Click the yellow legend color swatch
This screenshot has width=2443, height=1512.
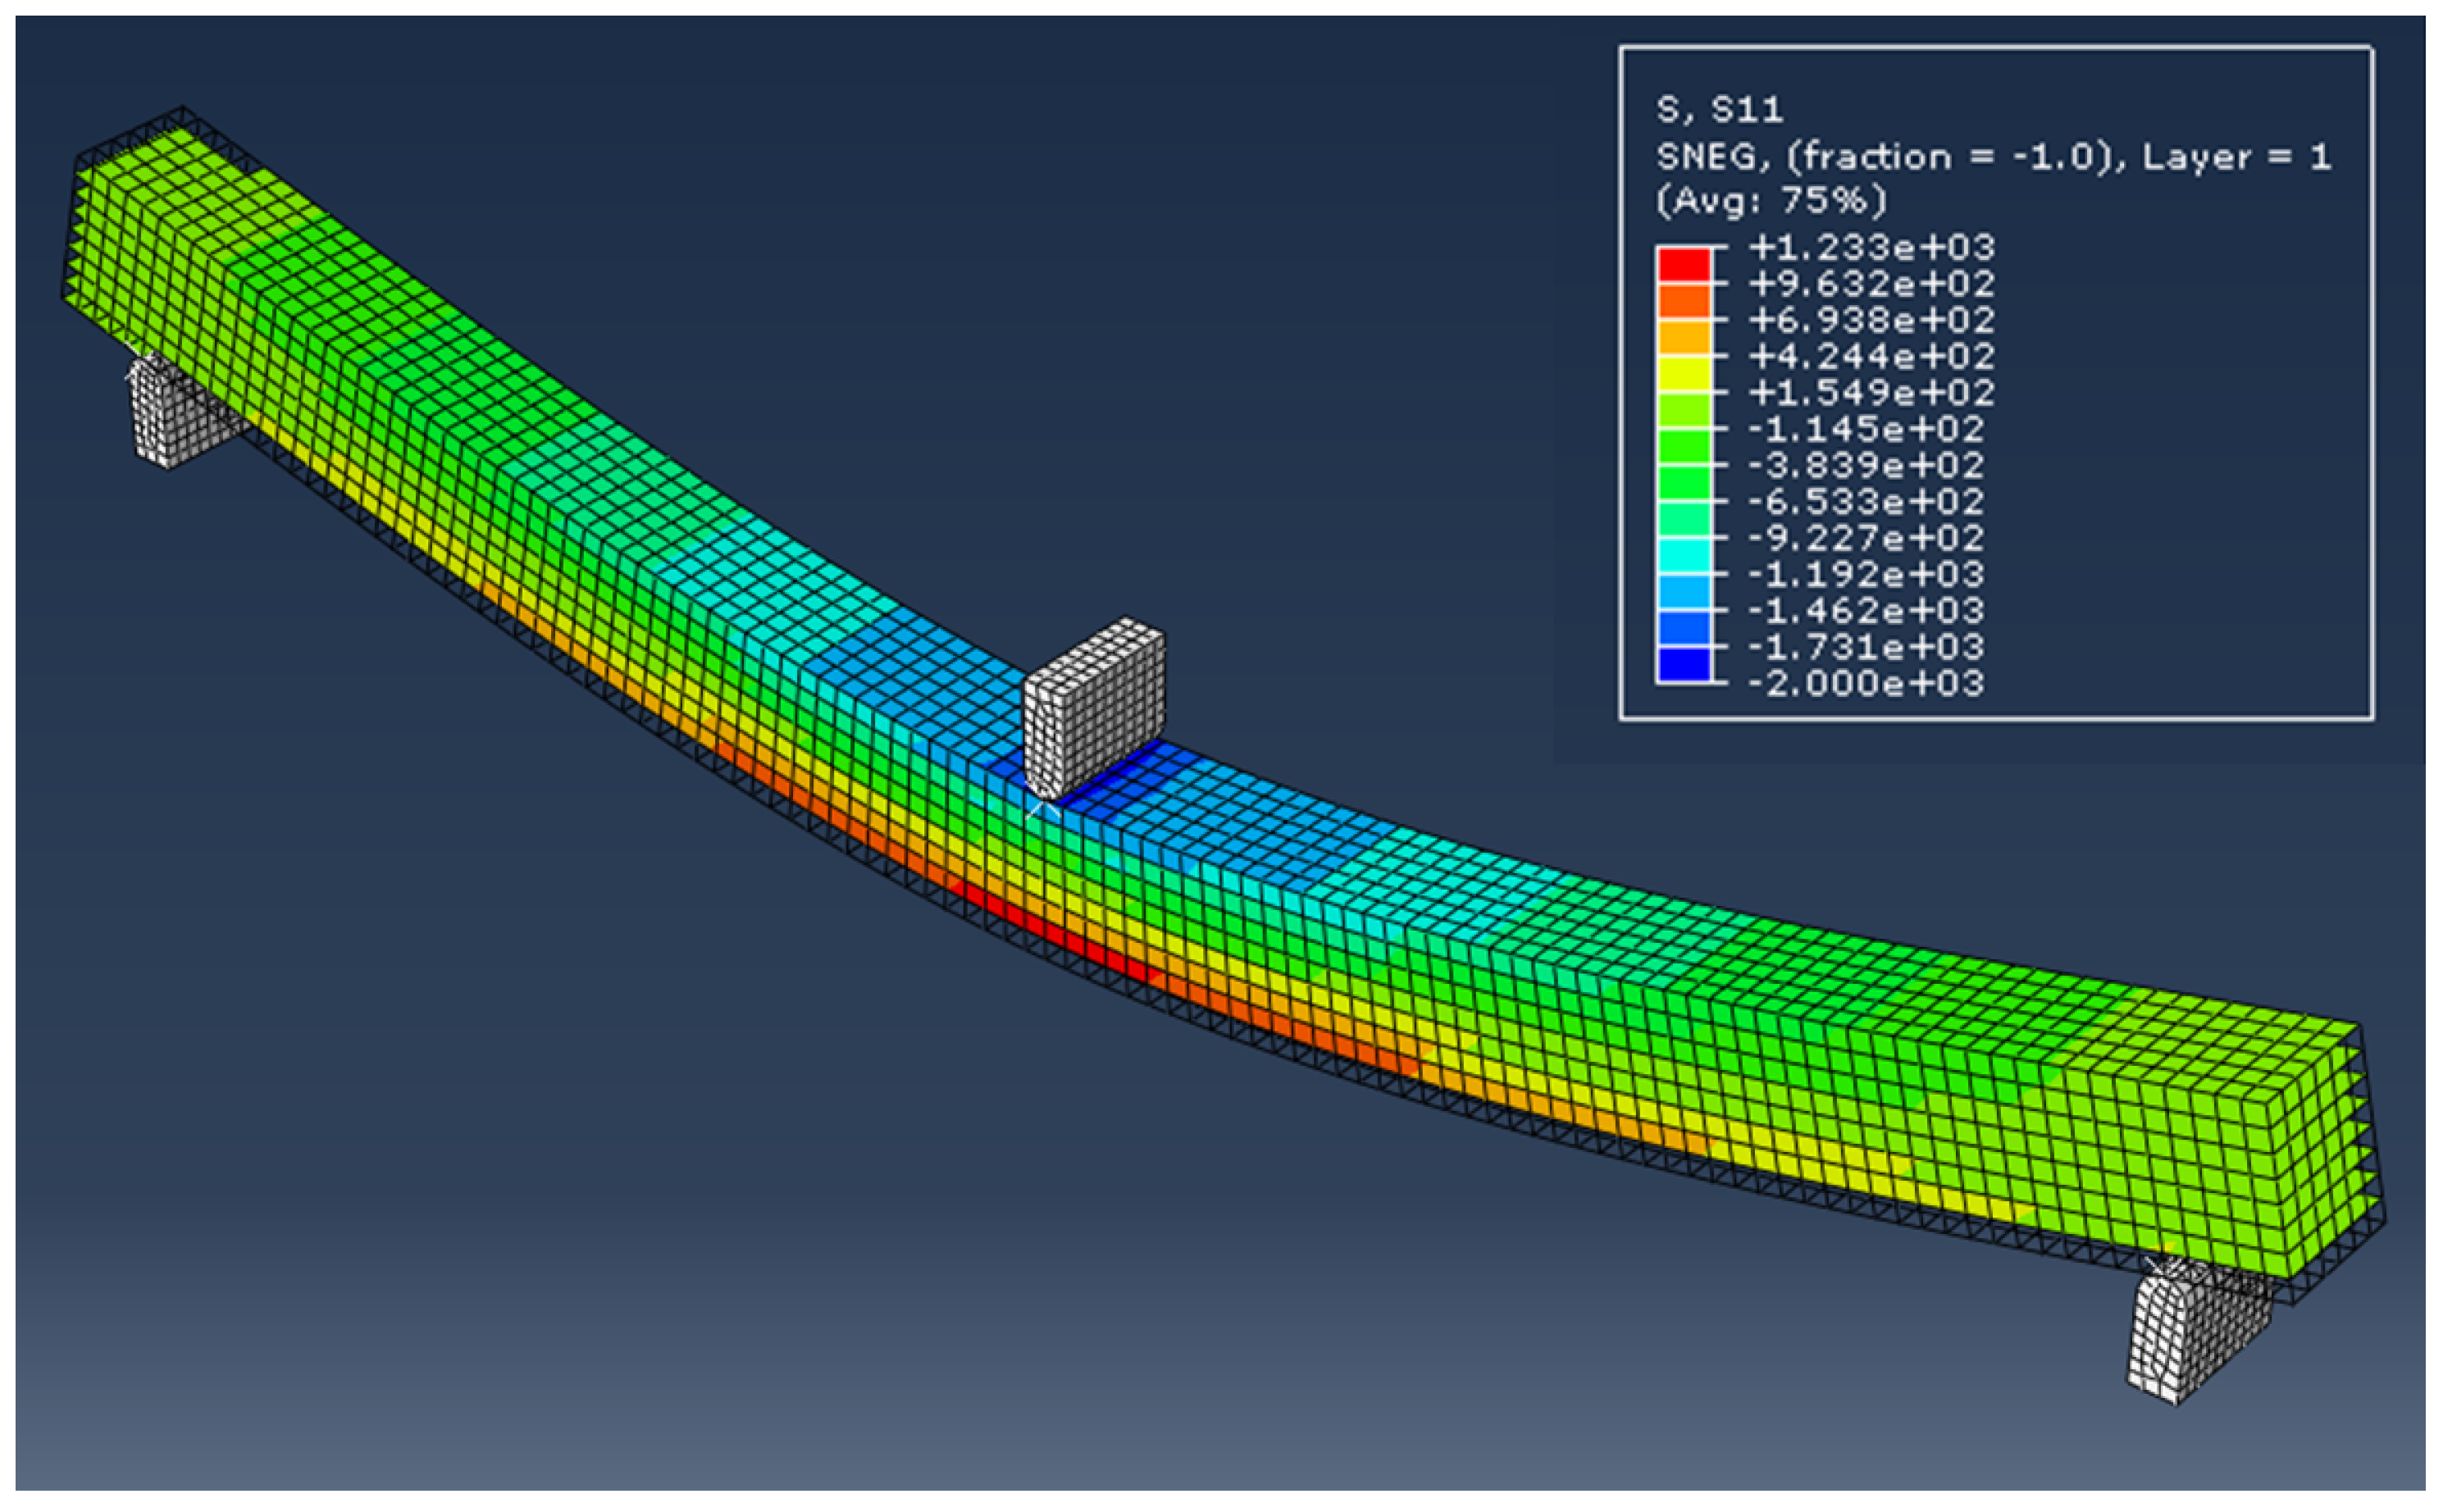pos(1684,374)
